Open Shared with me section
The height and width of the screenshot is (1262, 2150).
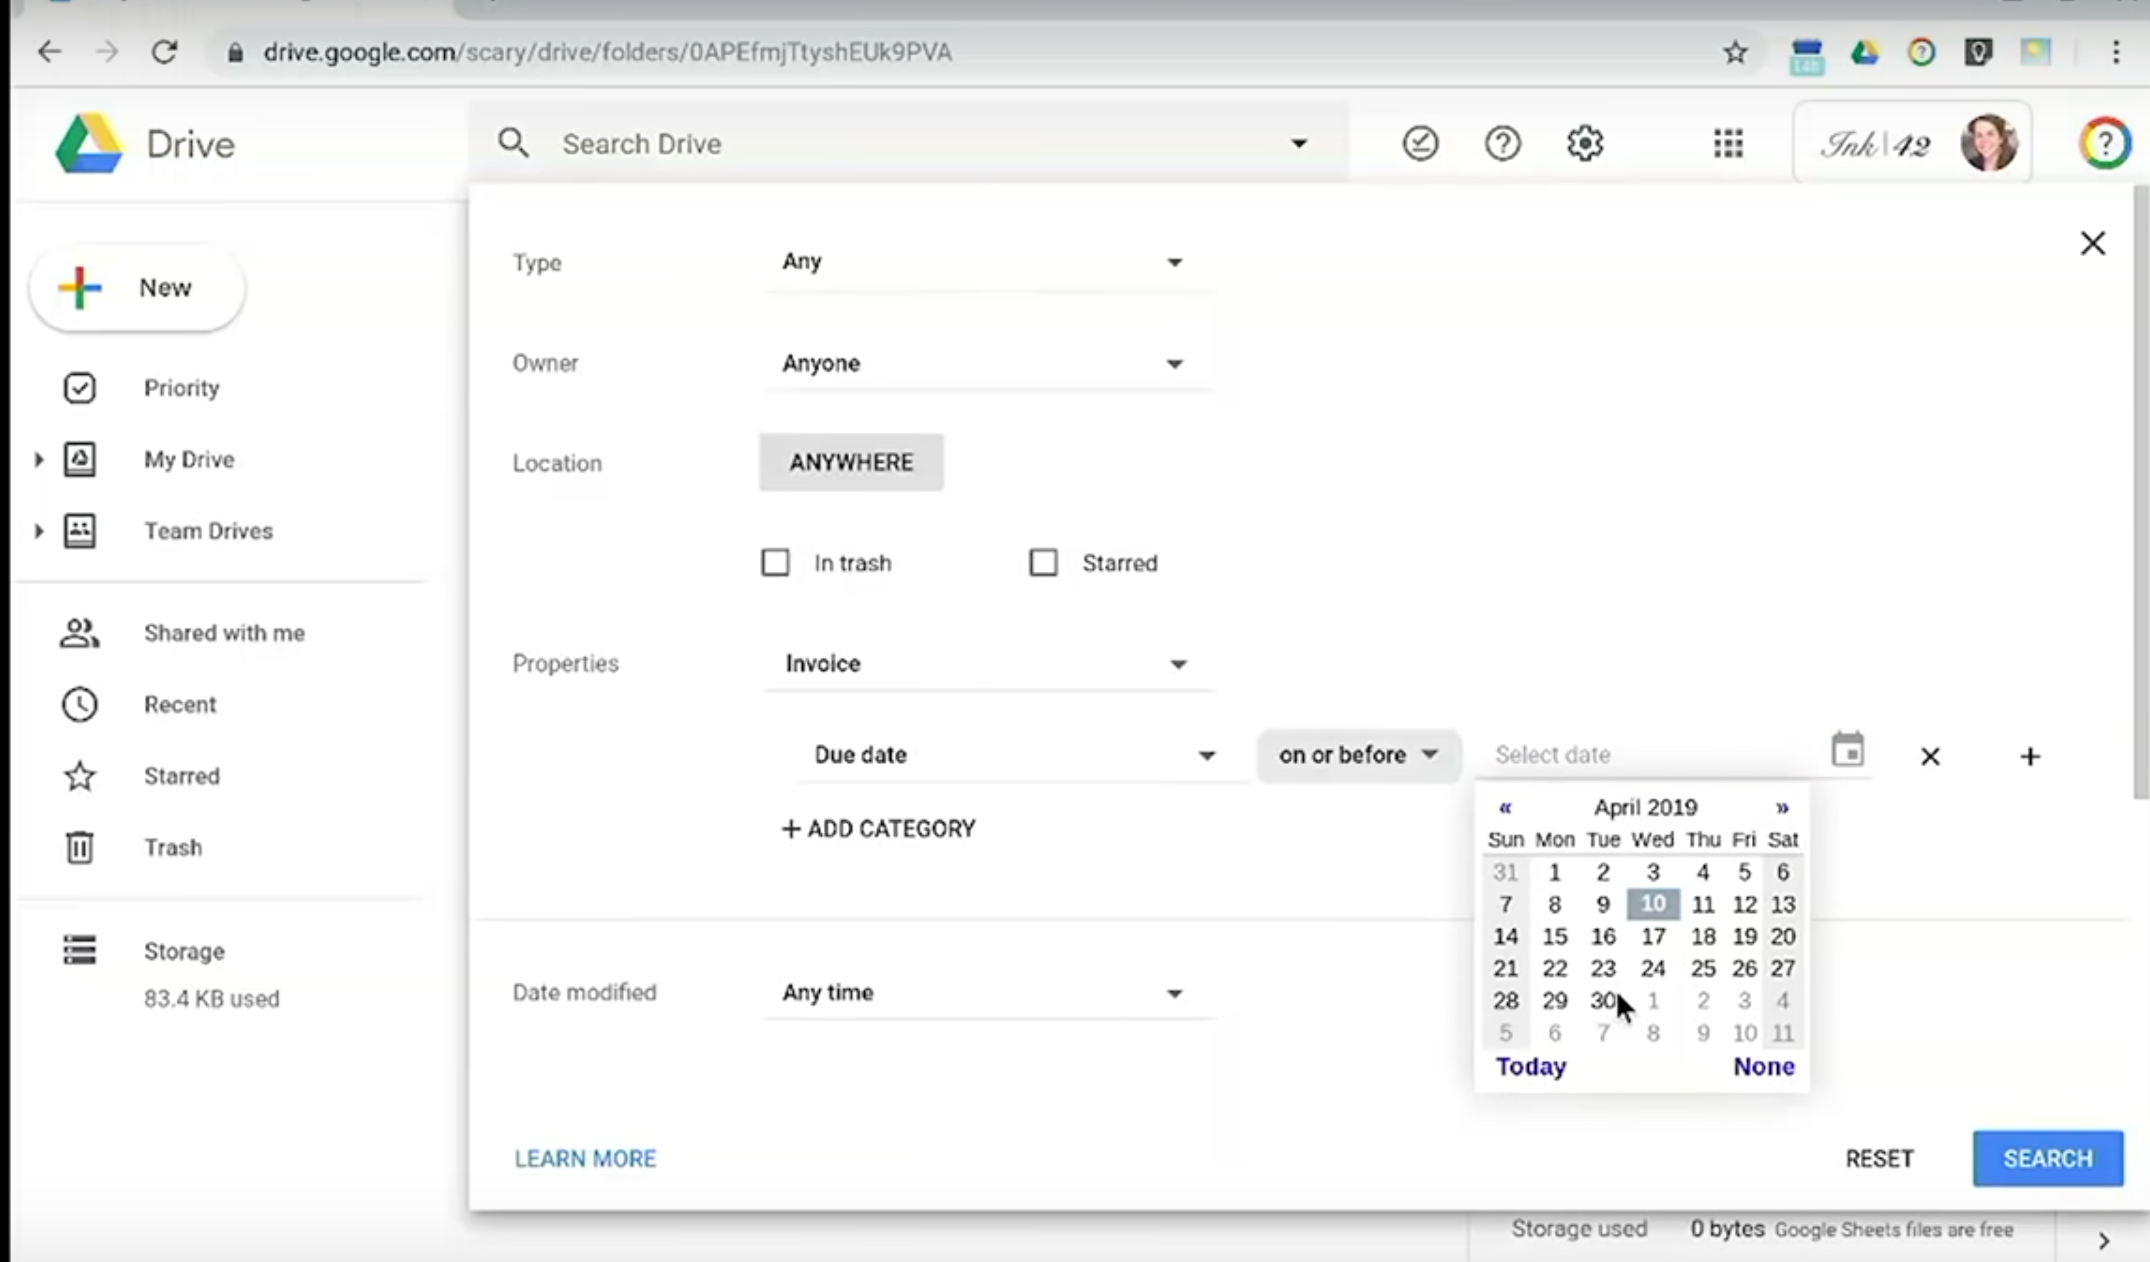[223, 633]
